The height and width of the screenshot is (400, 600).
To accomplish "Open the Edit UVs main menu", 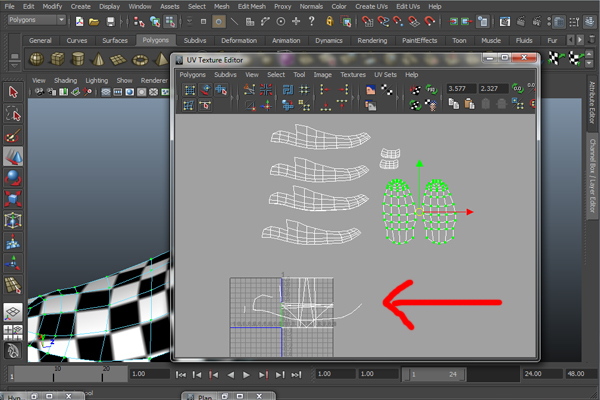I will [408, 7].
